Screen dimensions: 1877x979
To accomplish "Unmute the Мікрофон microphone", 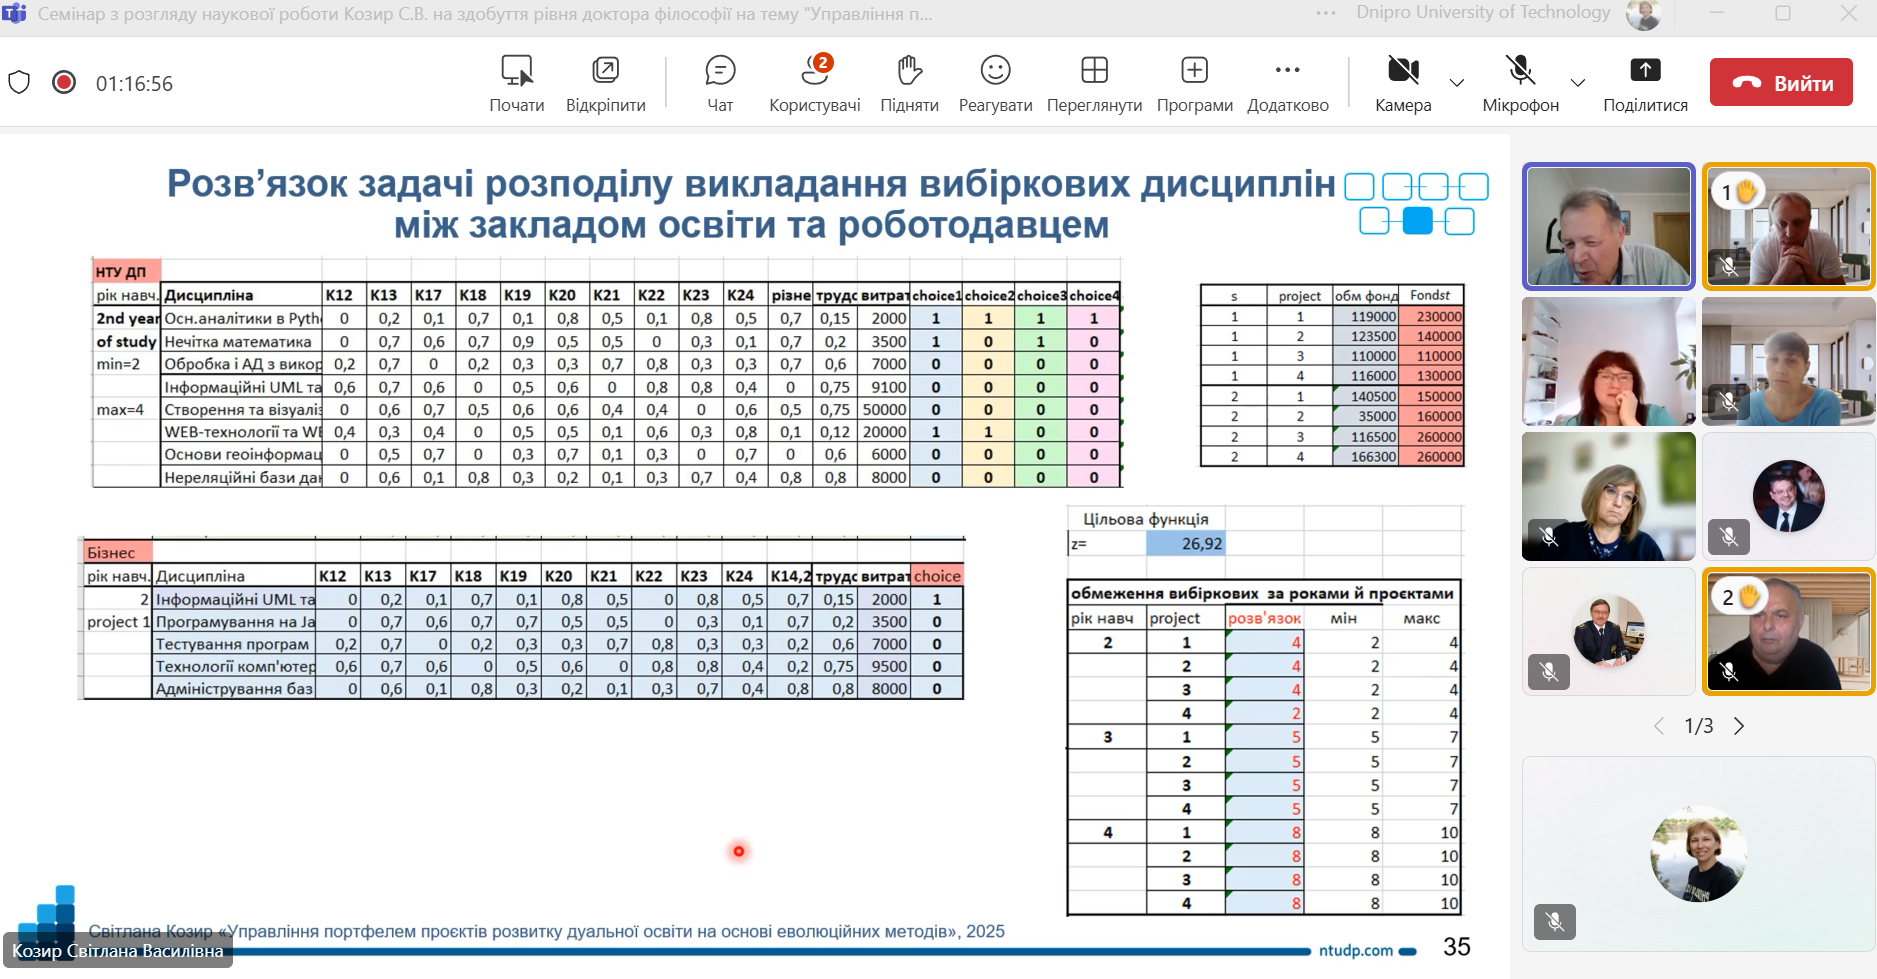I will pos(1520,82).
